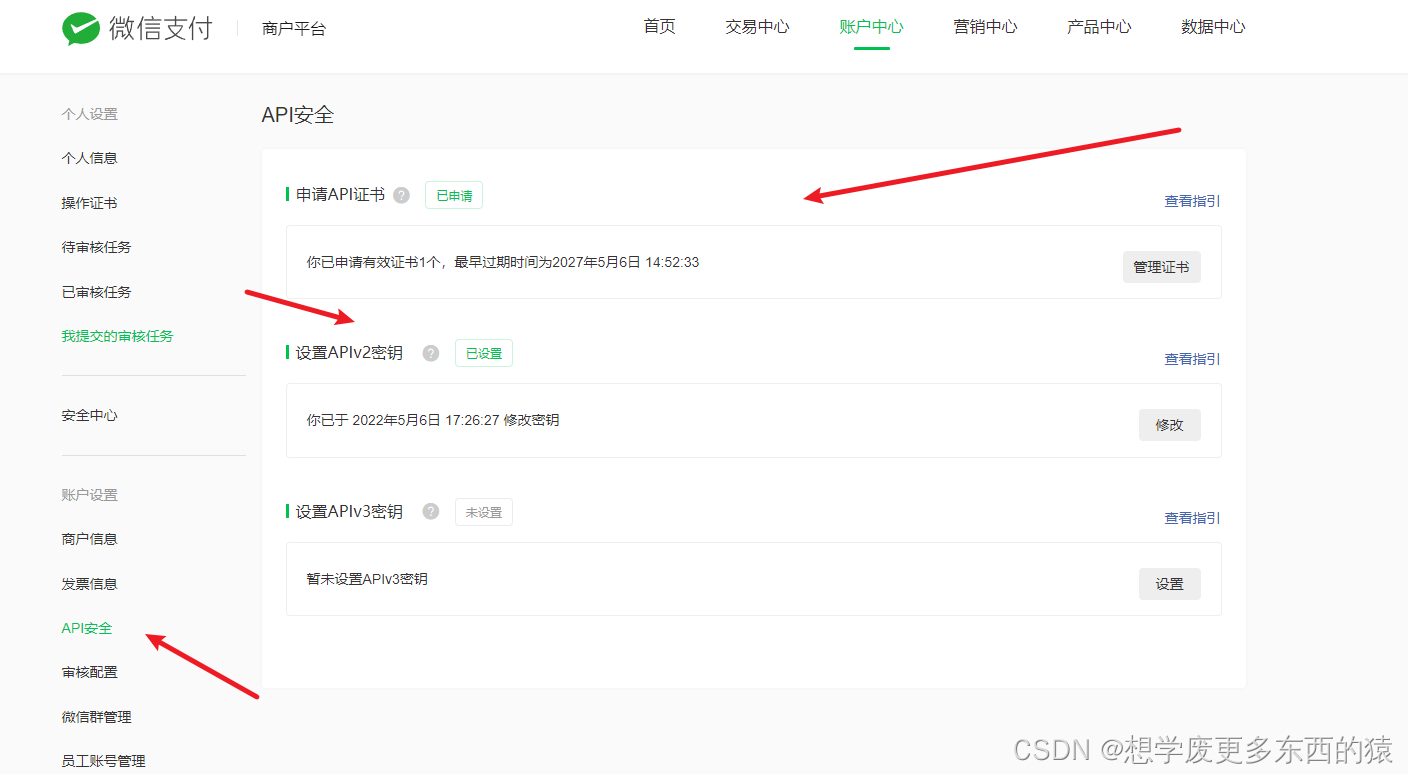This screenshot has width=1408, height=774.
Task: Open 查看指引 for API certificate
Action: coord(1190,201)
